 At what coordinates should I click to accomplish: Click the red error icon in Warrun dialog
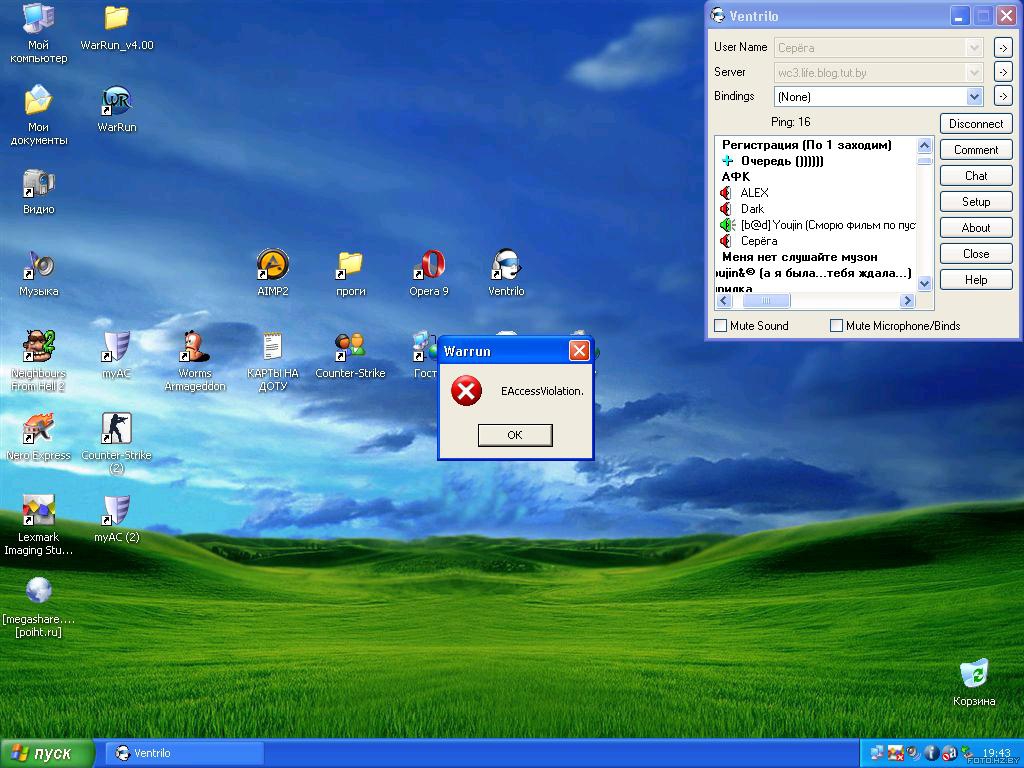(466, 391)
